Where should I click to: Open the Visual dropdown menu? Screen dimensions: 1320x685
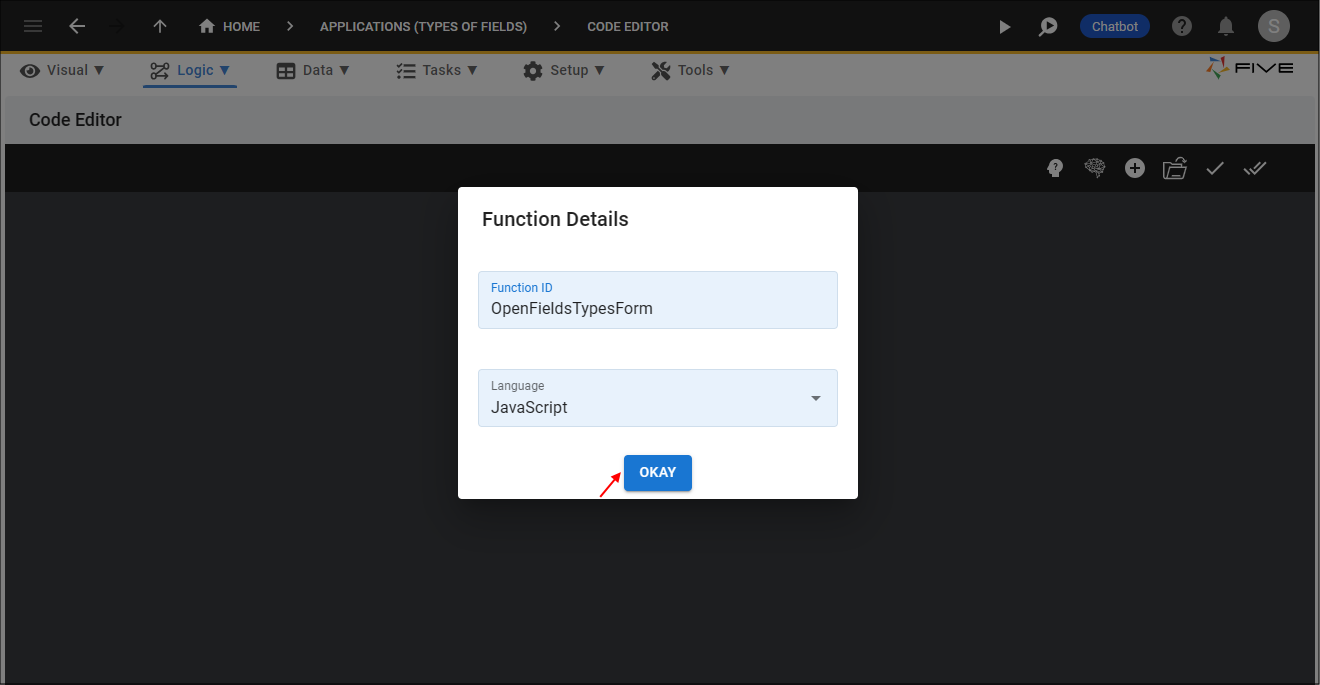pyautogui.click(x=62, y=70)
